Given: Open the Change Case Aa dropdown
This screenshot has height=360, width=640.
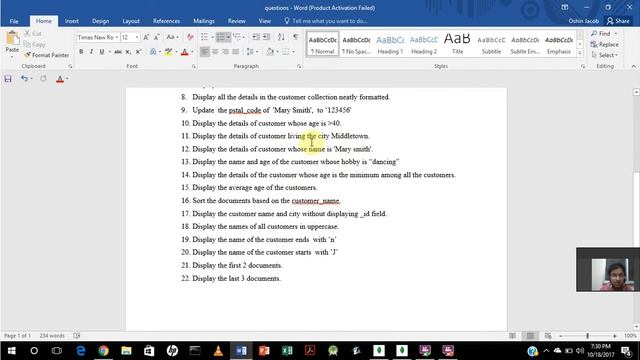Looking at the screenshot, I should pyautogui.click(x=173, y=37).
